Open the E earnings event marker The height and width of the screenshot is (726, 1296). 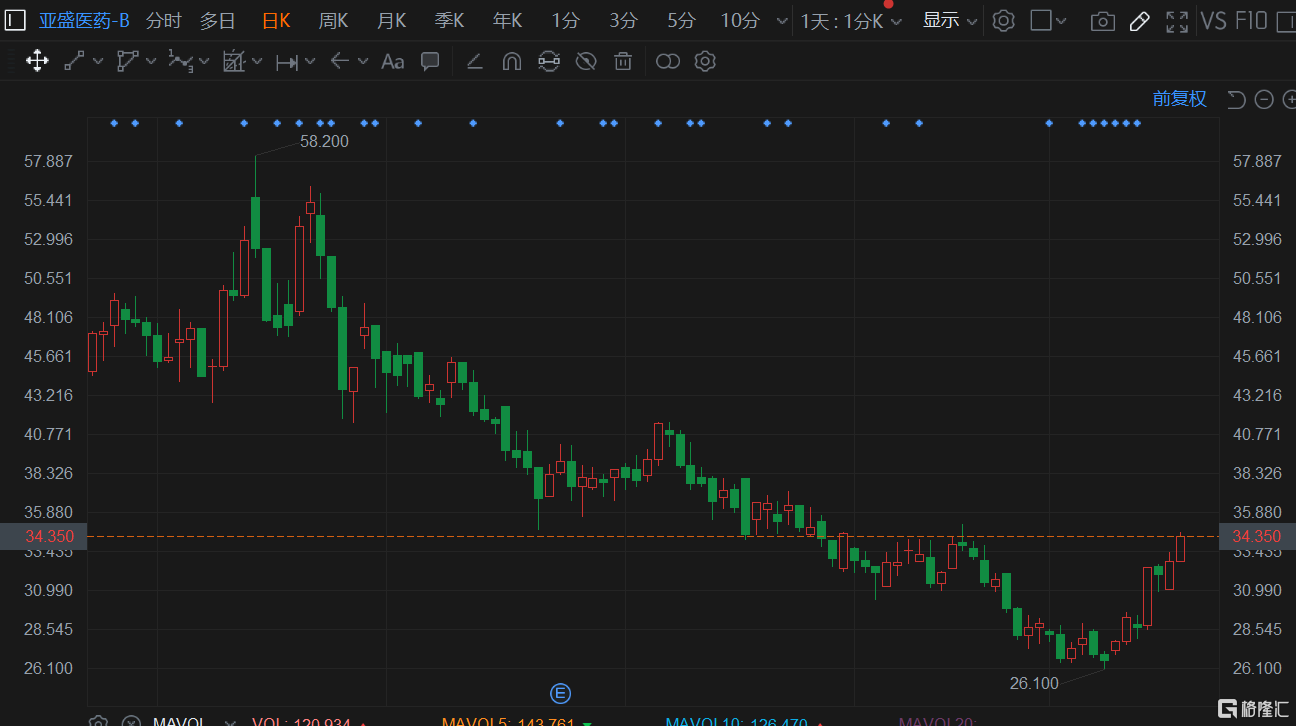tap(560, 693)
